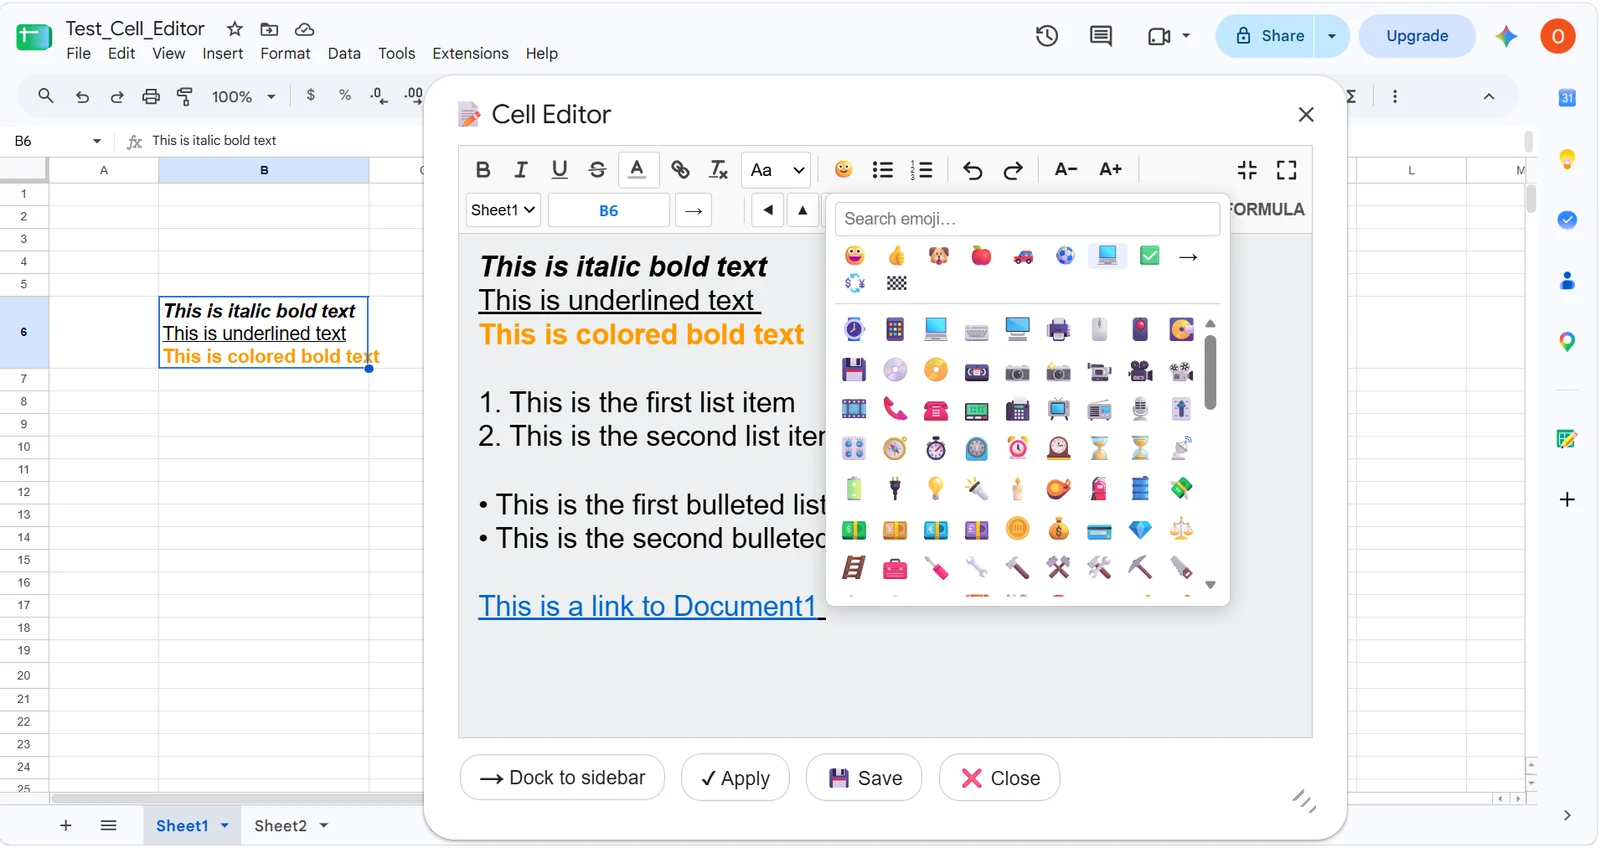Open the Format menu
Screen dimensions: 1600x848
coord(285,54)
